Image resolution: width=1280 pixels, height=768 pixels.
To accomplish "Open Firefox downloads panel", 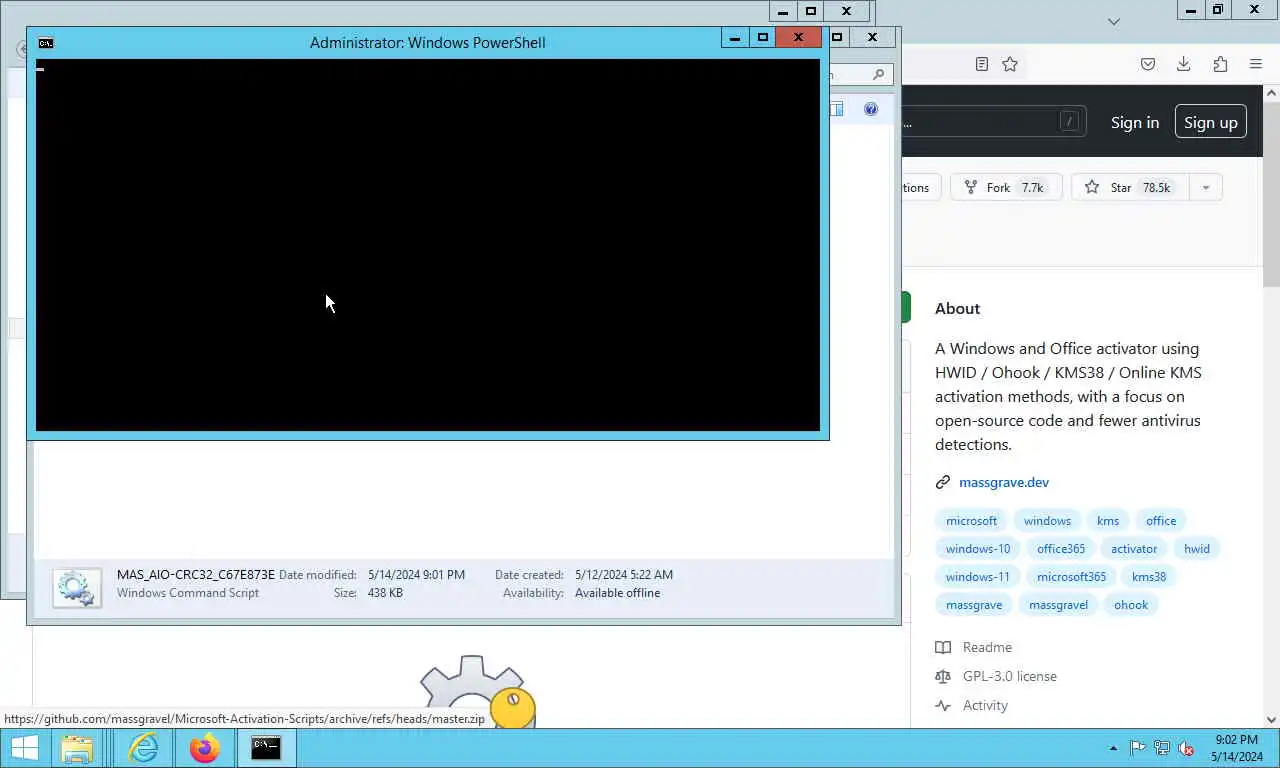I will [1183, 64].
